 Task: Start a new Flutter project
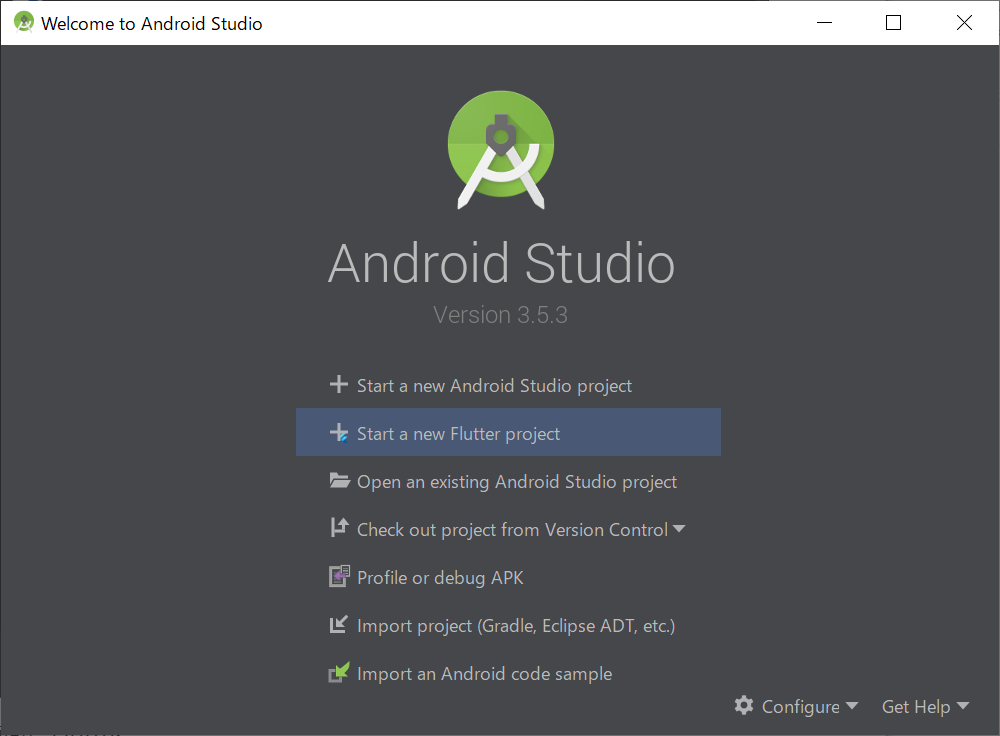point(508,432)
